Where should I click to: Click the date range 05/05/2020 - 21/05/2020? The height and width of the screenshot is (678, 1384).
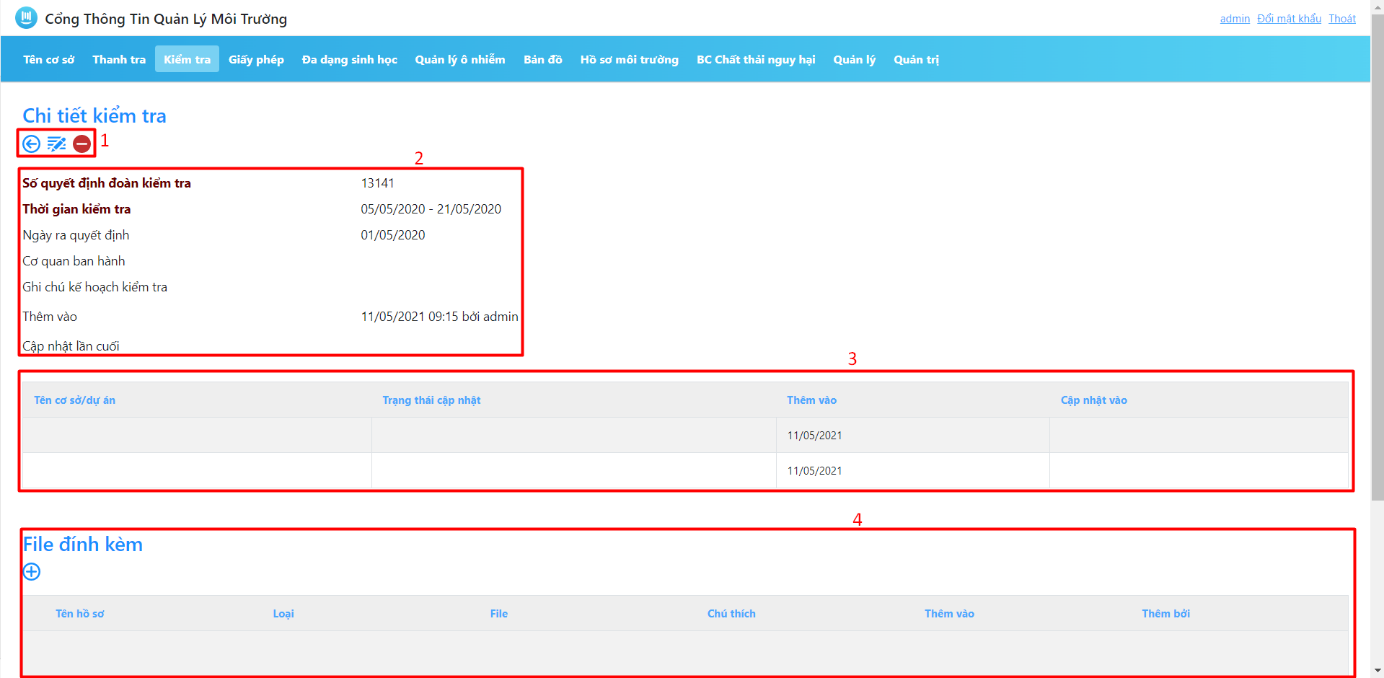pyautogui.click(x=431, y=209)
